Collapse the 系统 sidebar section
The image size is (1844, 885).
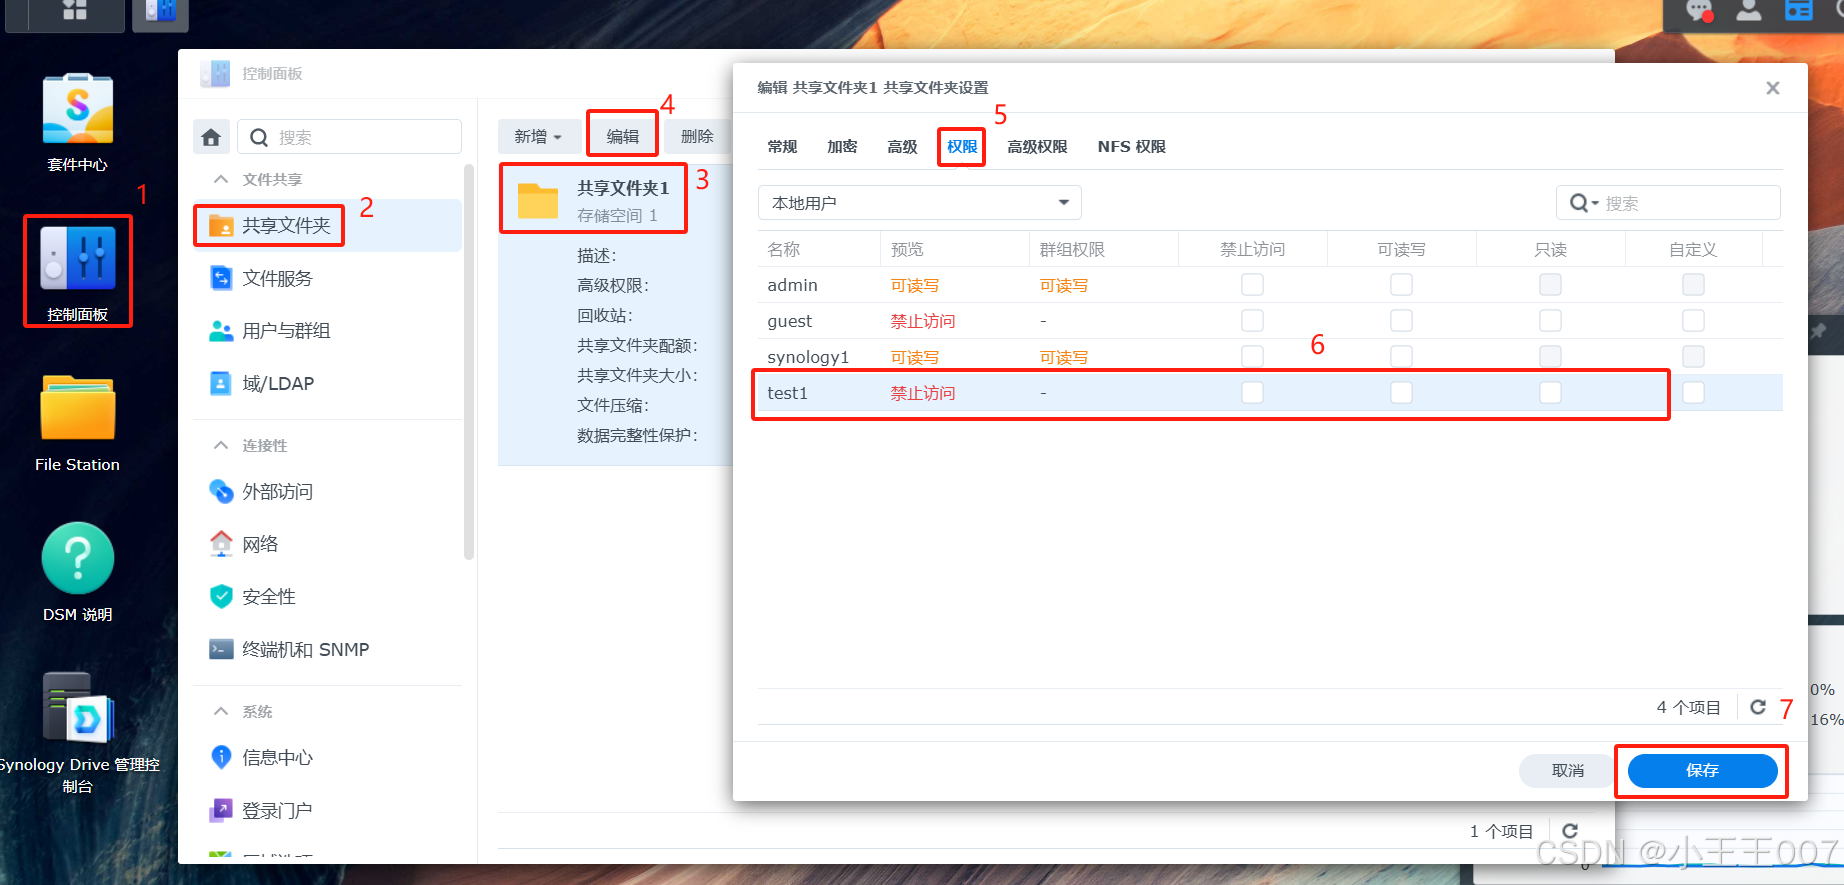221,711
